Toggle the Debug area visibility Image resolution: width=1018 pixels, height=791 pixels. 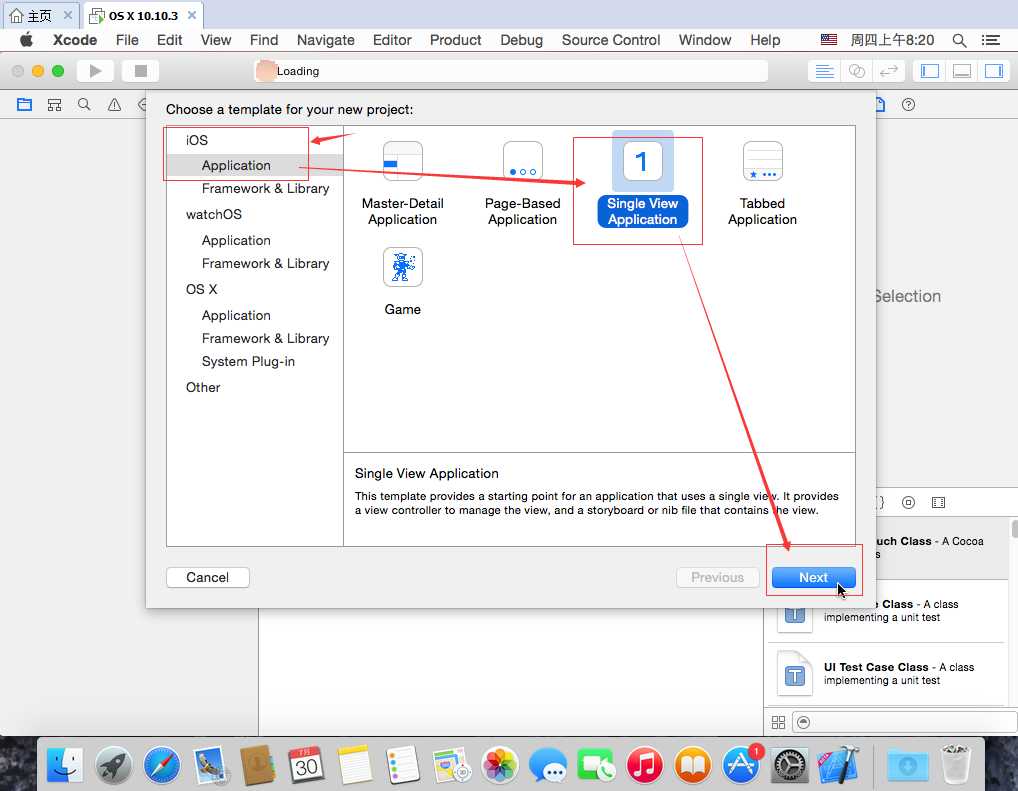point(962,71)
